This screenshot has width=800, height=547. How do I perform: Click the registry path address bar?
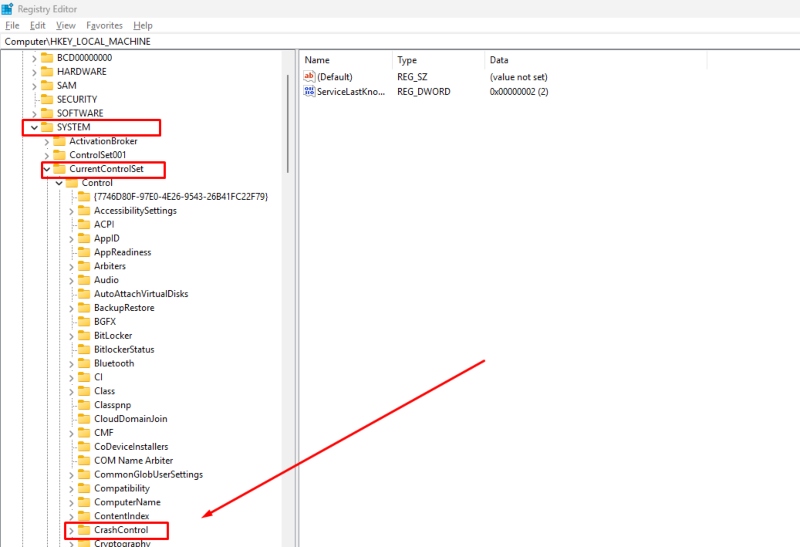[400, 41]
